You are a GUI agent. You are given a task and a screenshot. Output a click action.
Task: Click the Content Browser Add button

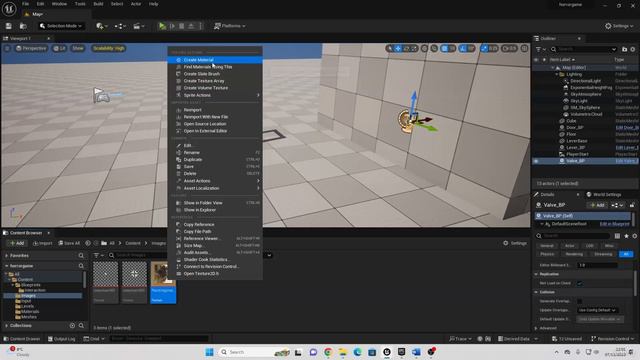[x=17, y=243]
